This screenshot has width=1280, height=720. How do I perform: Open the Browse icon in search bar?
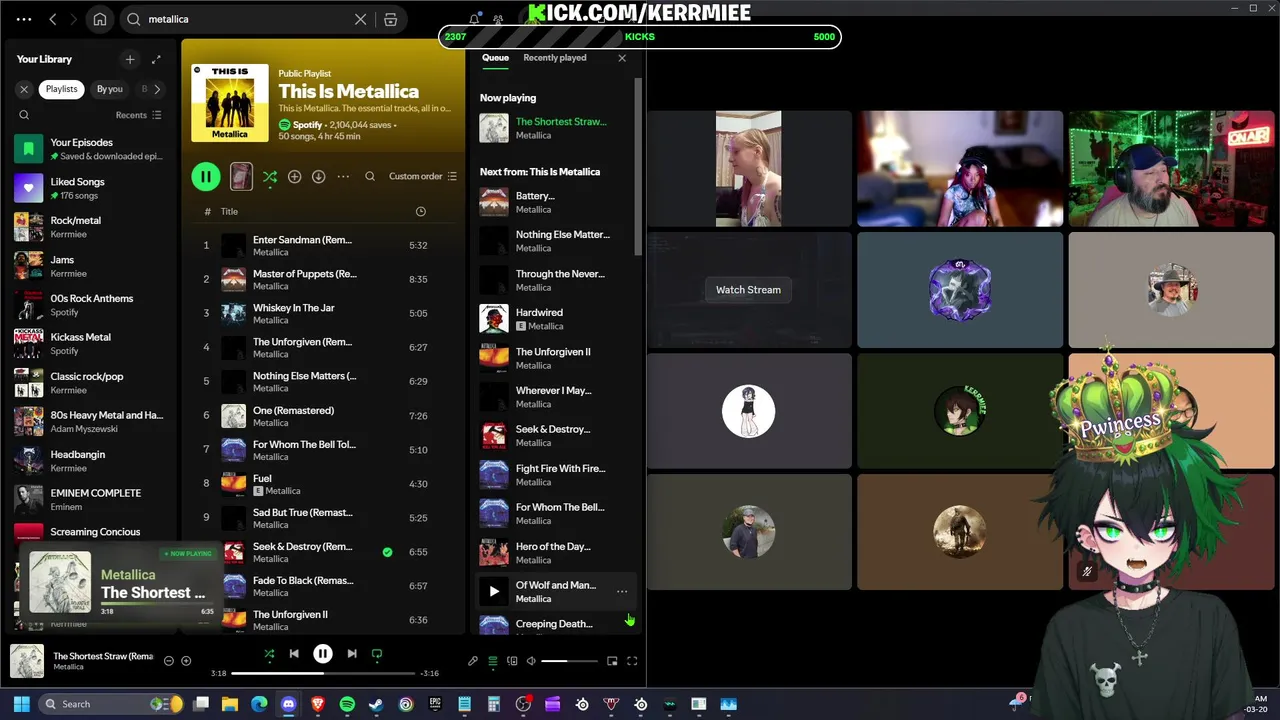tap(391, 19)
